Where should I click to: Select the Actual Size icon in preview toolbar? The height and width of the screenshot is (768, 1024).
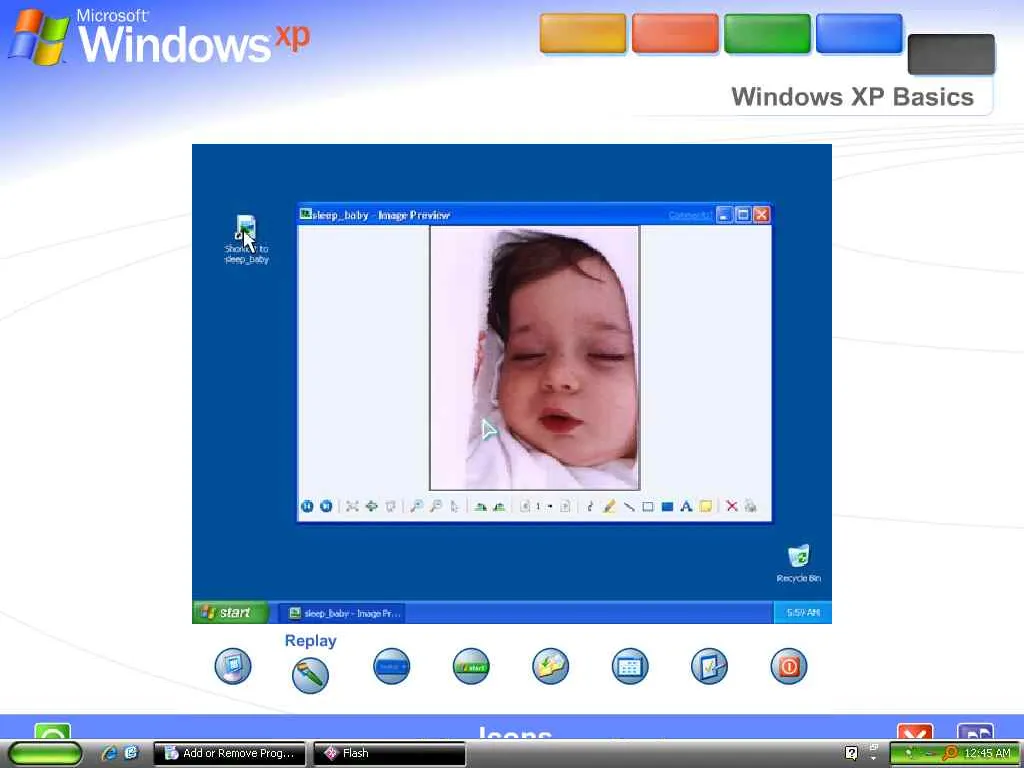[x=372, y=506]
